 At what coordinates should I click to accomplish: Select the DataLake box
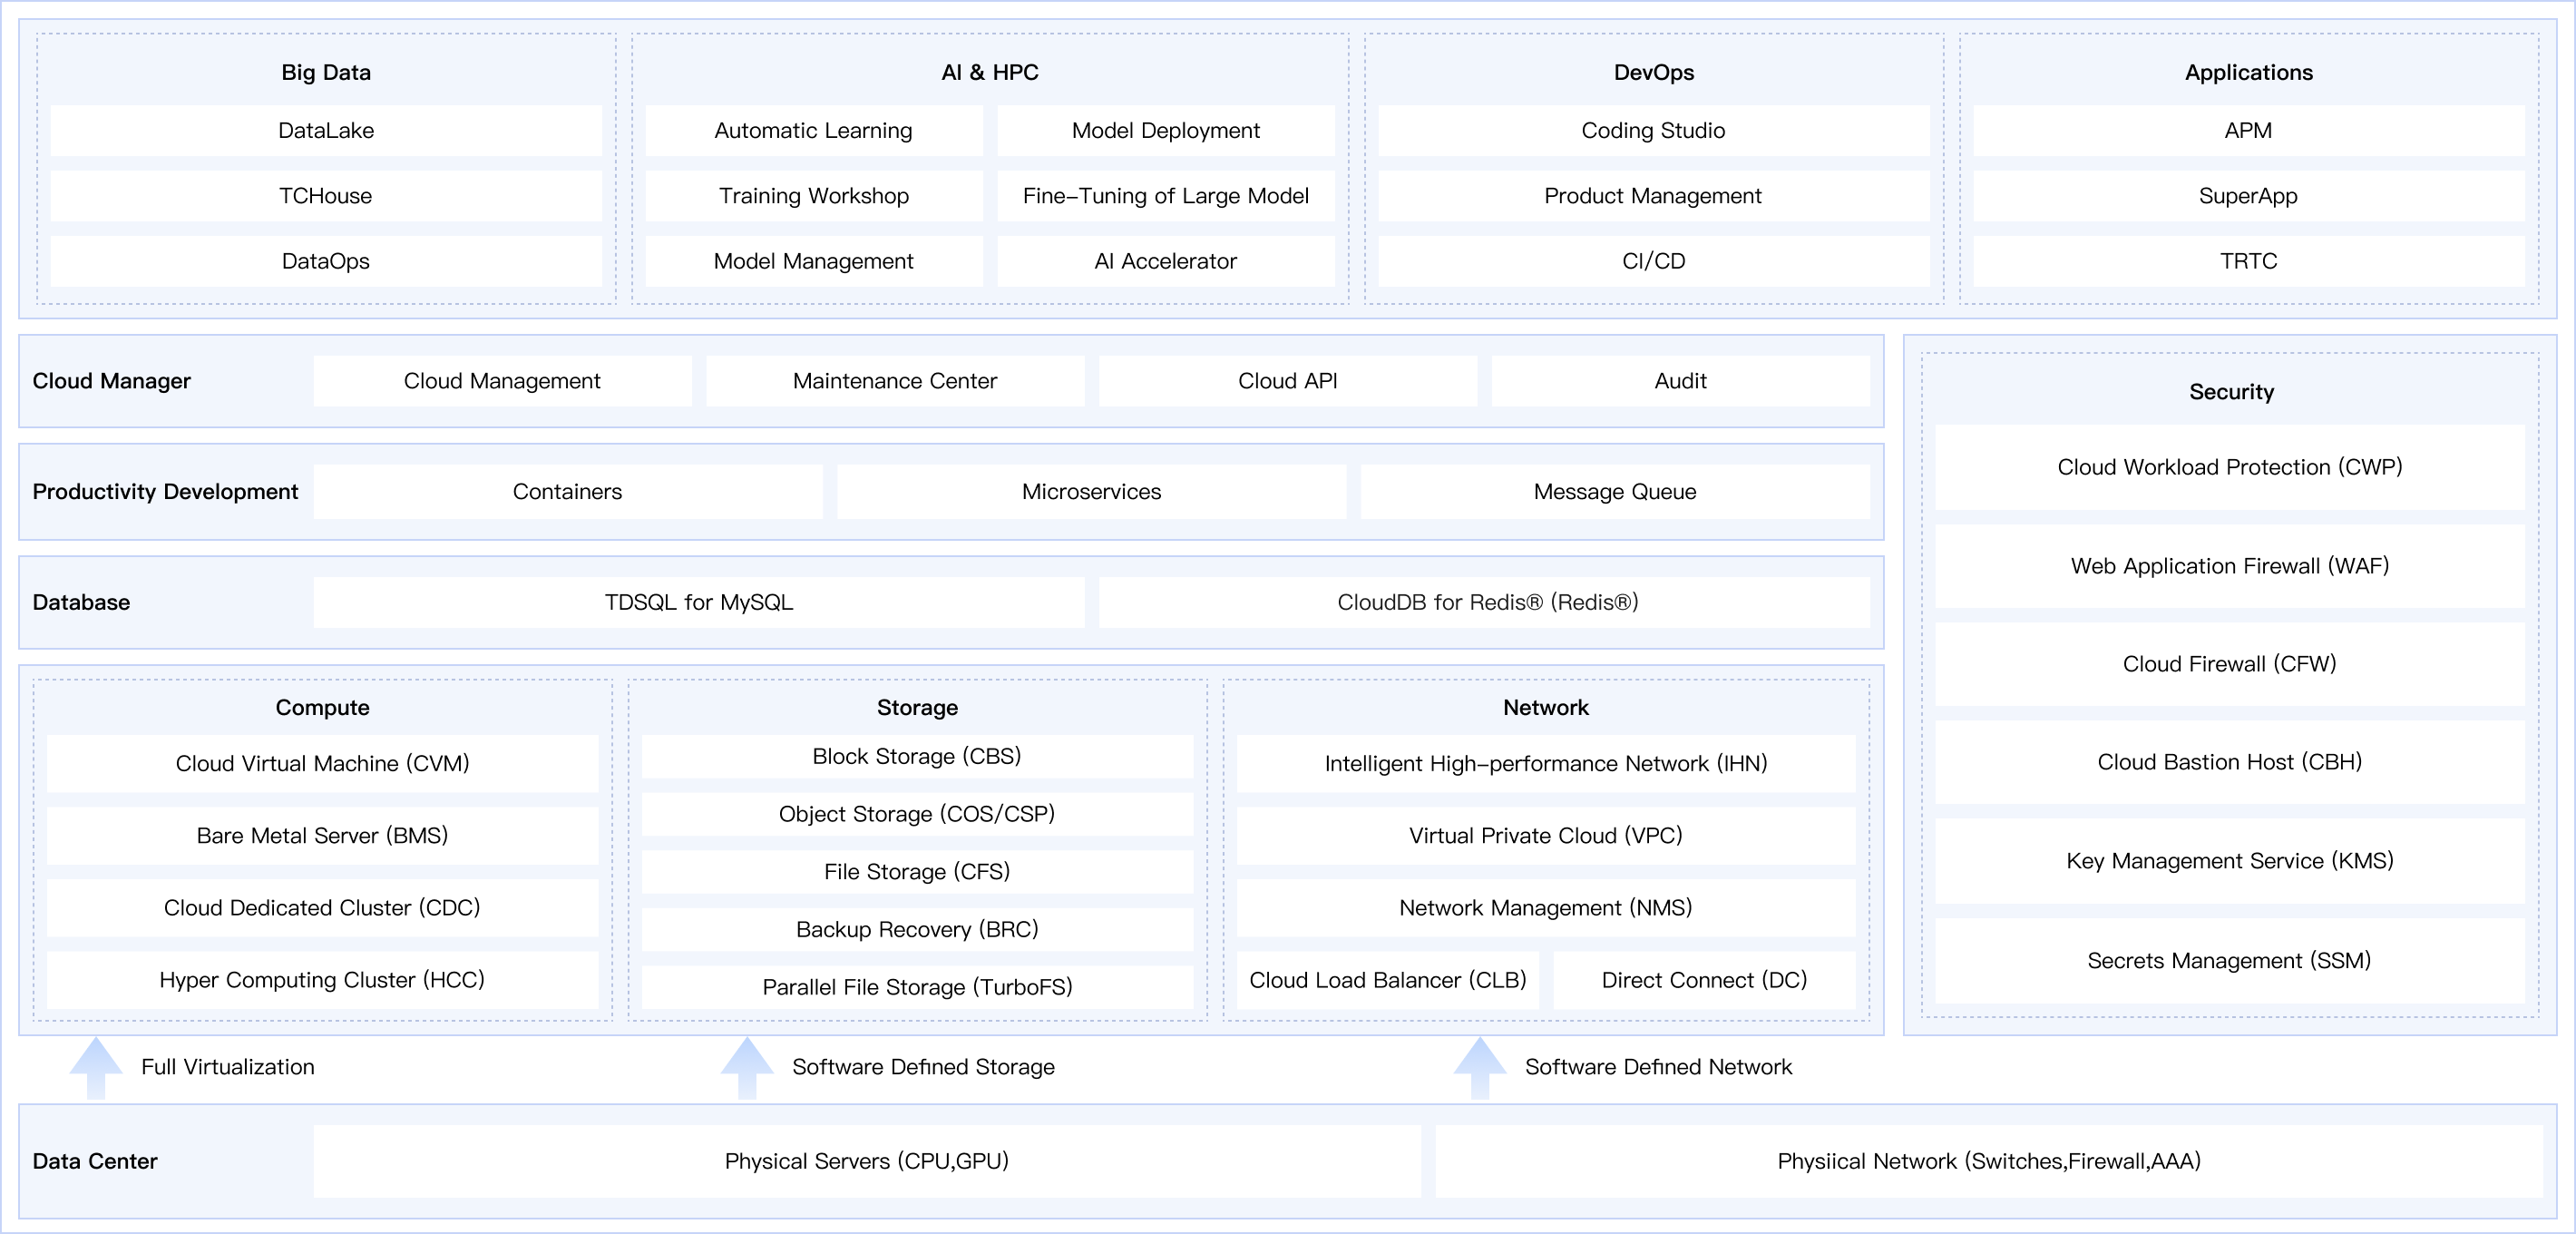[x=326, y=130]
